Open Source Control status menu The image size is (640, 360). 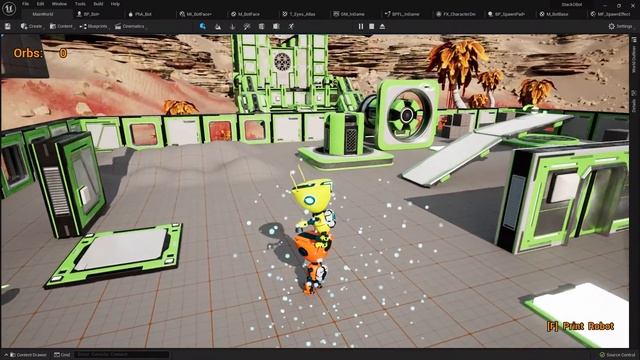pyautogui.click(x=617, y=355)
